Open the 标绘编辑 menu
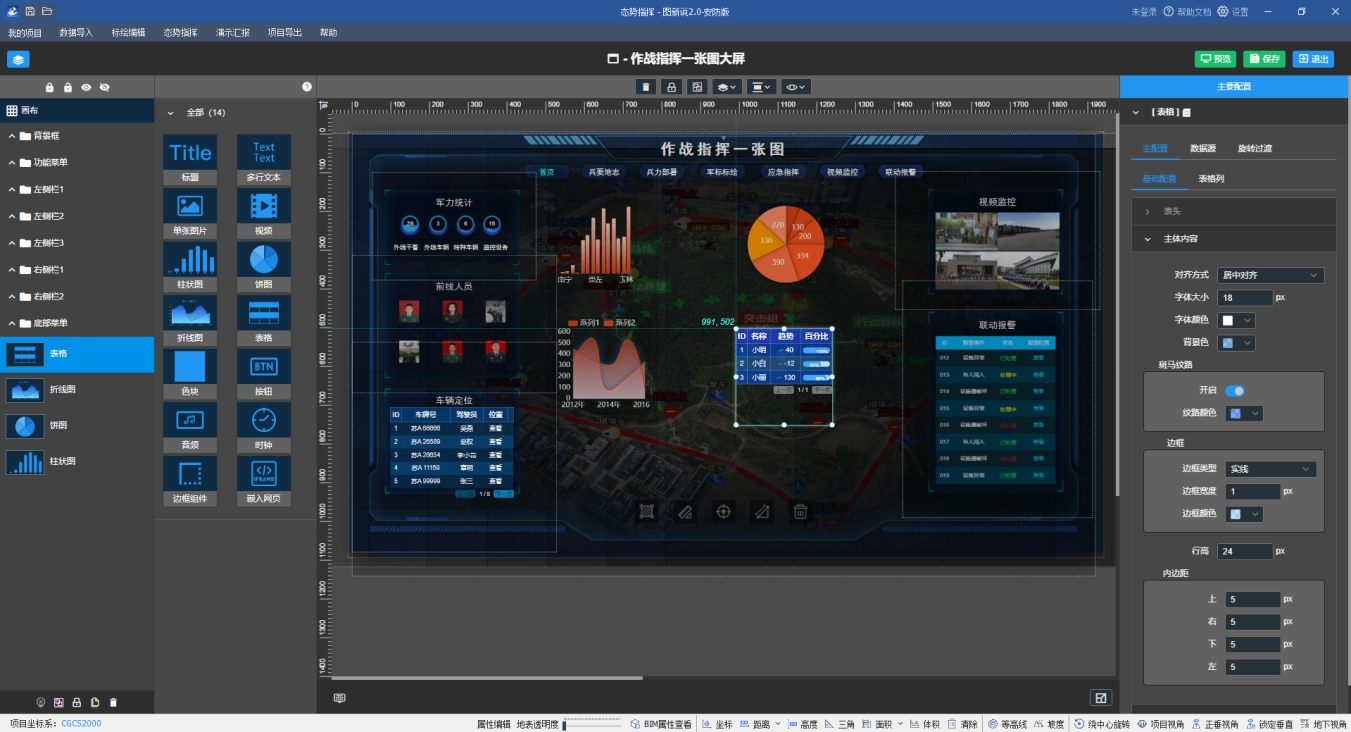The width and height of the screenshot is (1351, 732). tap(128, 33)
